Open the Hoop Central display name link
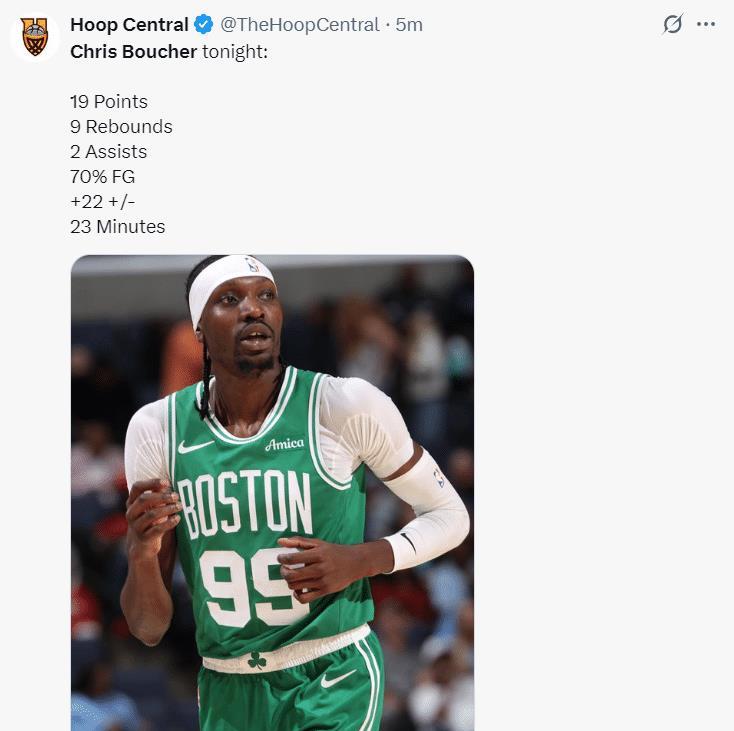 (129, 25)
